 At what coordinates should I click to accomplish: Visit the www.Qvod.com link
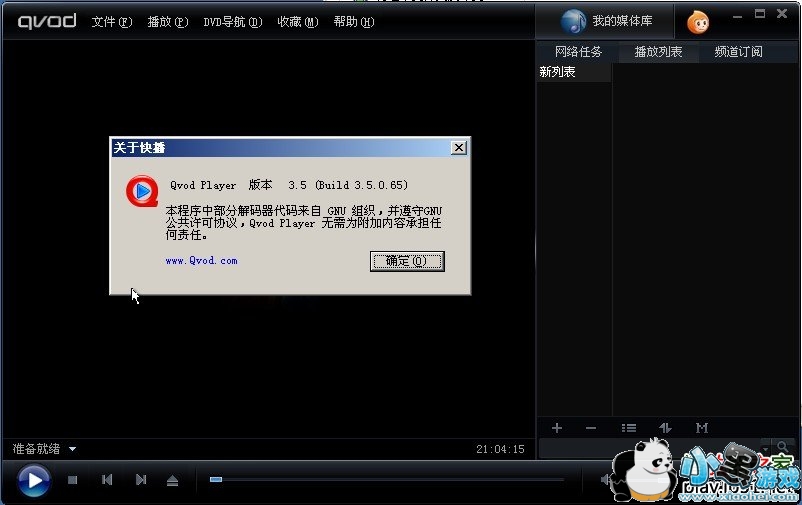click(202, 260)
